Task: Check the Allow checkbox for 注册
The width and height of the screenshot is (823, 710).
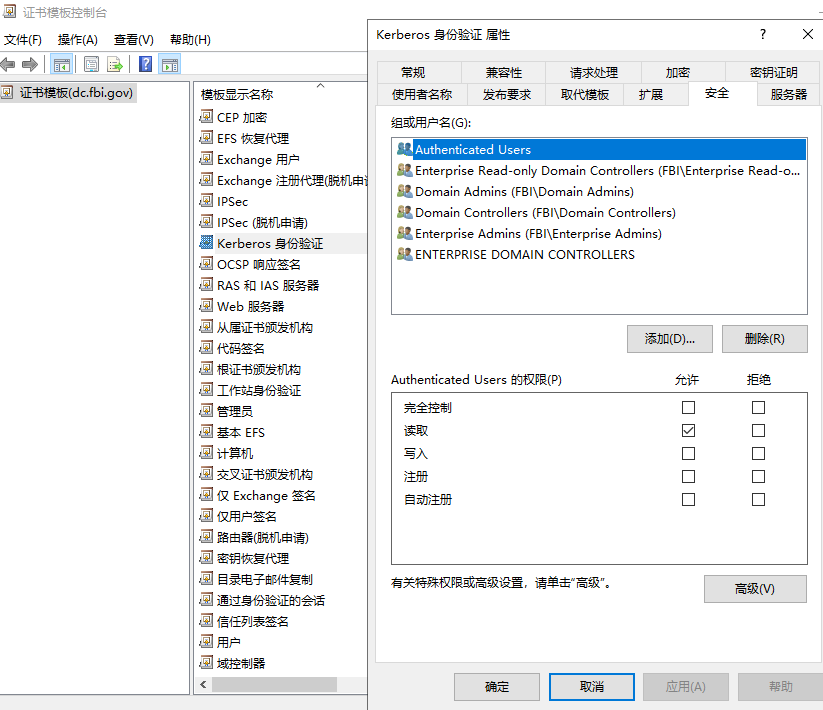Action: [688, 476]
